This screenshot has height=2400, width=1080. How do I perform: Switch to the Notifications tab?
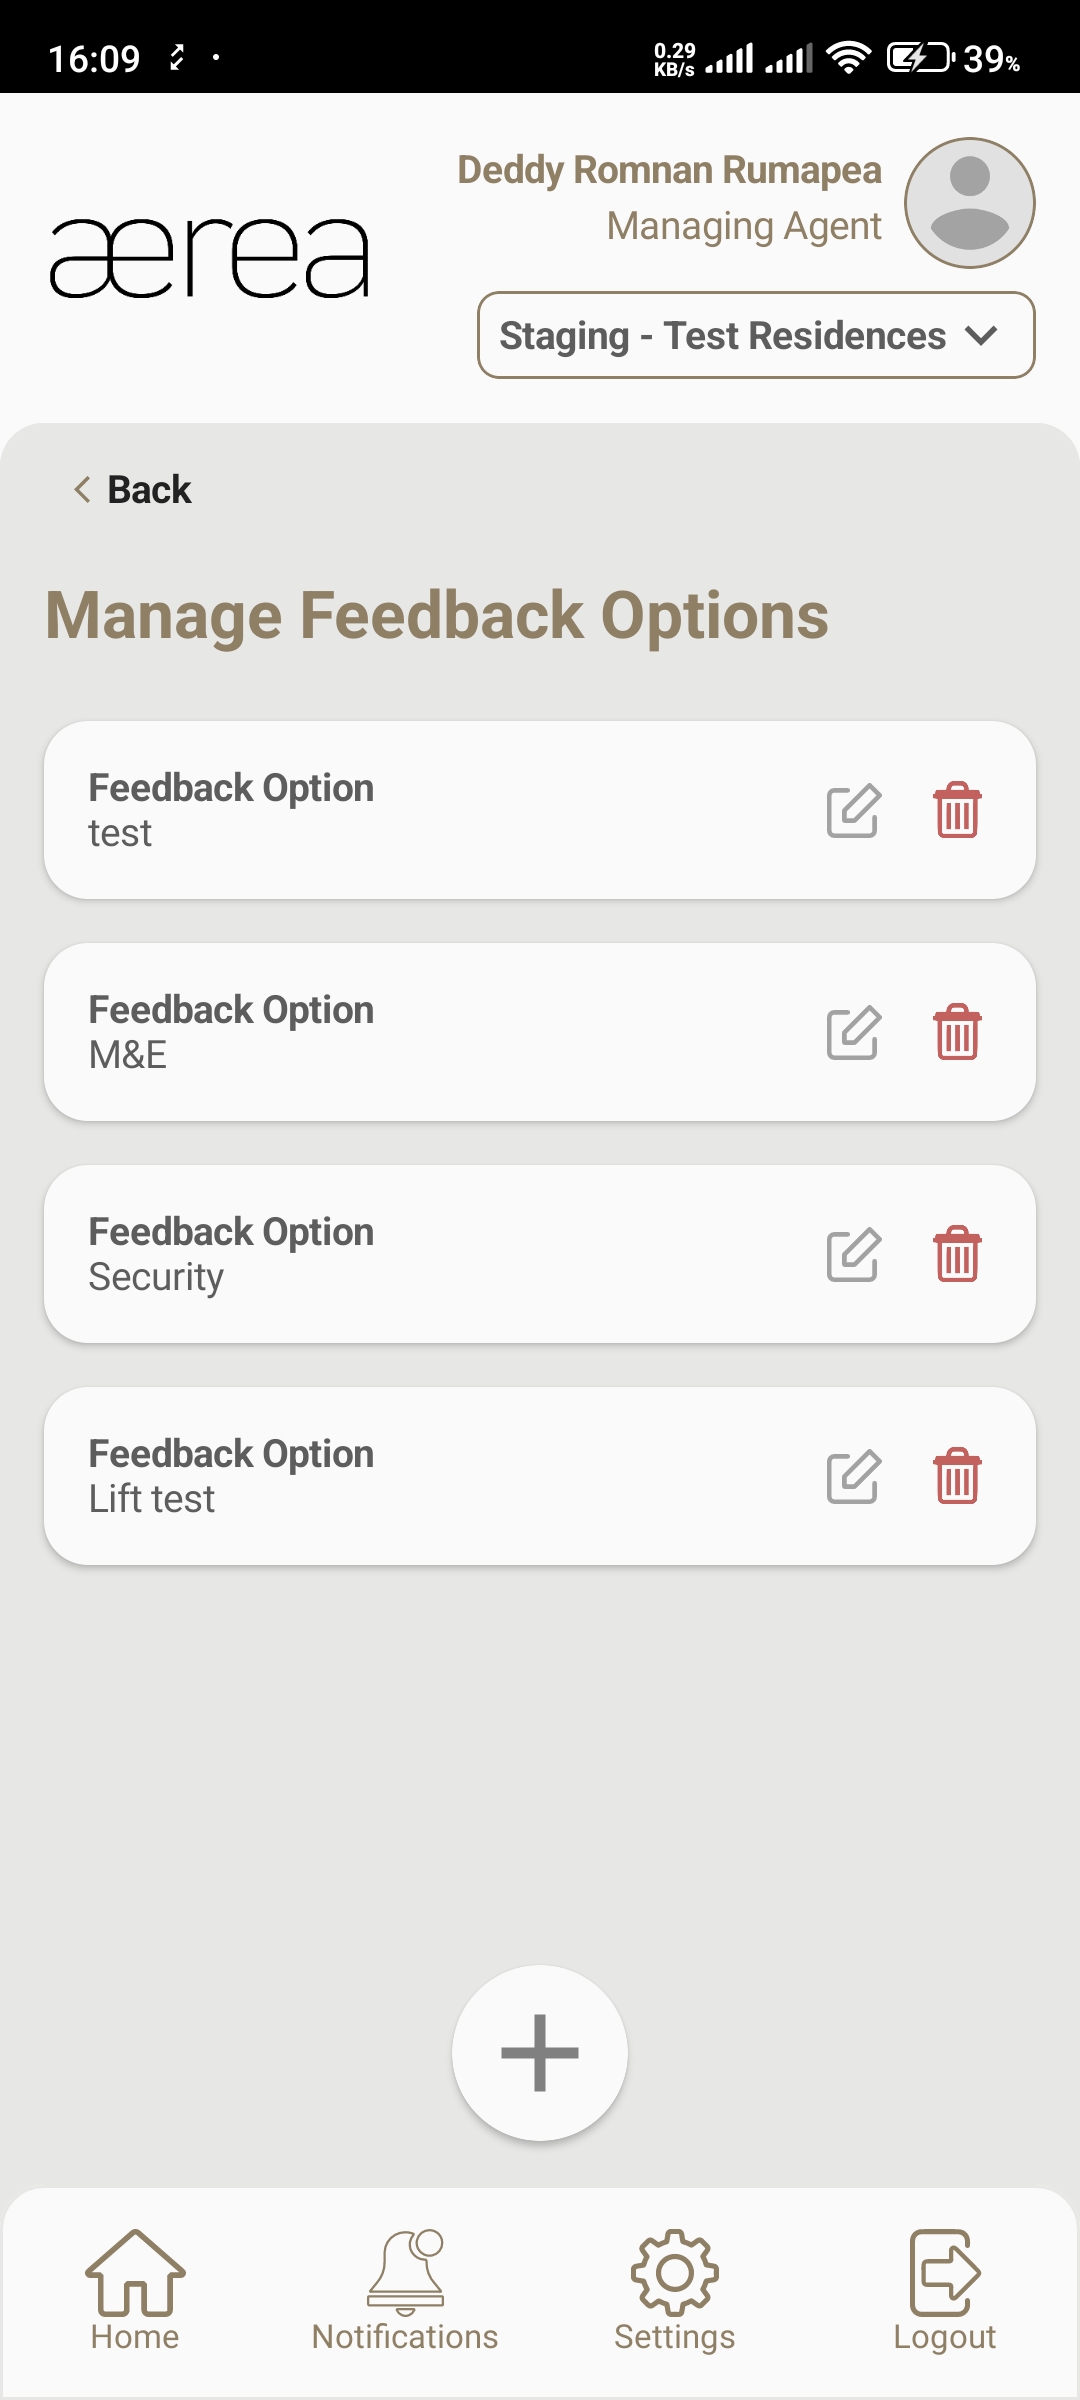(x=405, y=2290)
